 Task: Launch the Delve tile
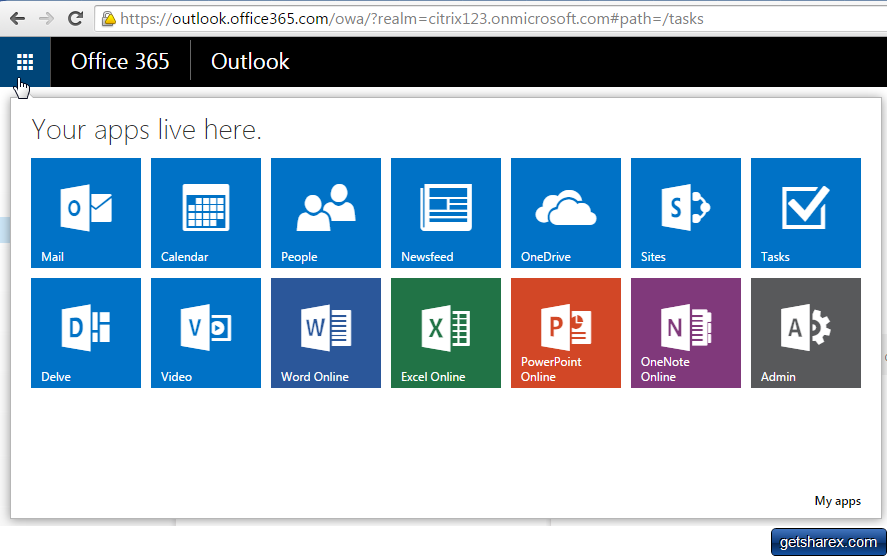pyautogui.click(x=86, y=332)
